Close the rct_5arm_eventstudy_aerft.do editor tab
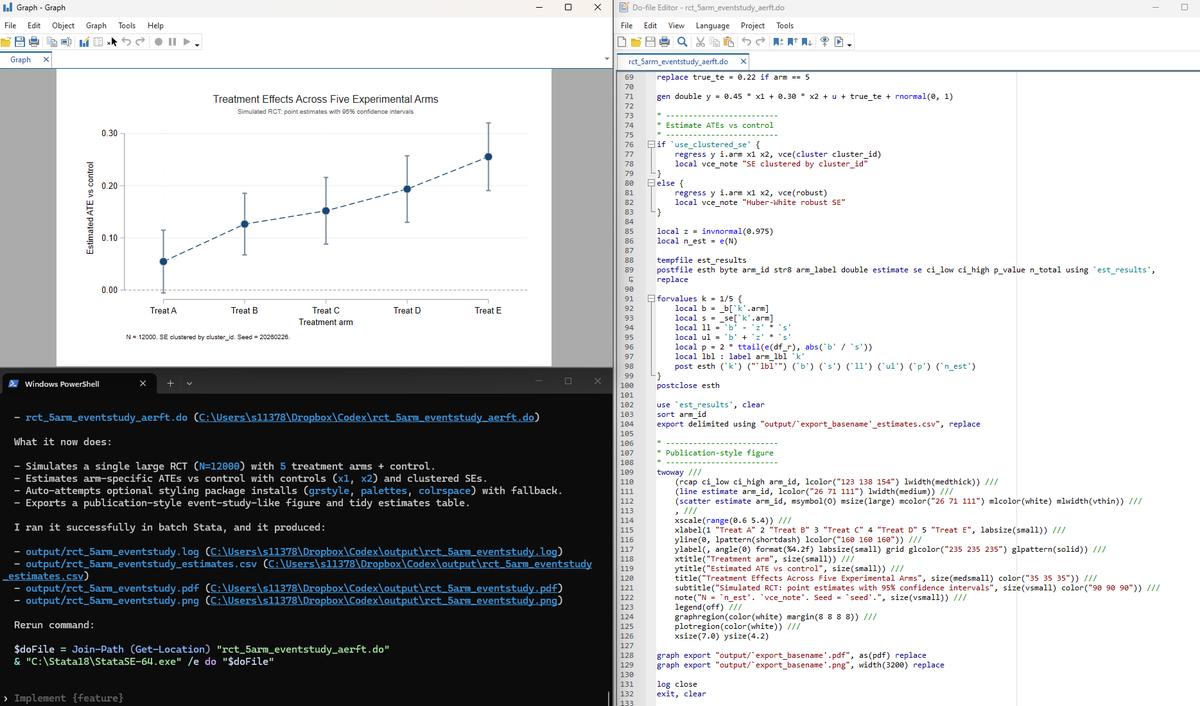Image resolution: width=1200 pixels, height=706 pixels. point(743,61)
